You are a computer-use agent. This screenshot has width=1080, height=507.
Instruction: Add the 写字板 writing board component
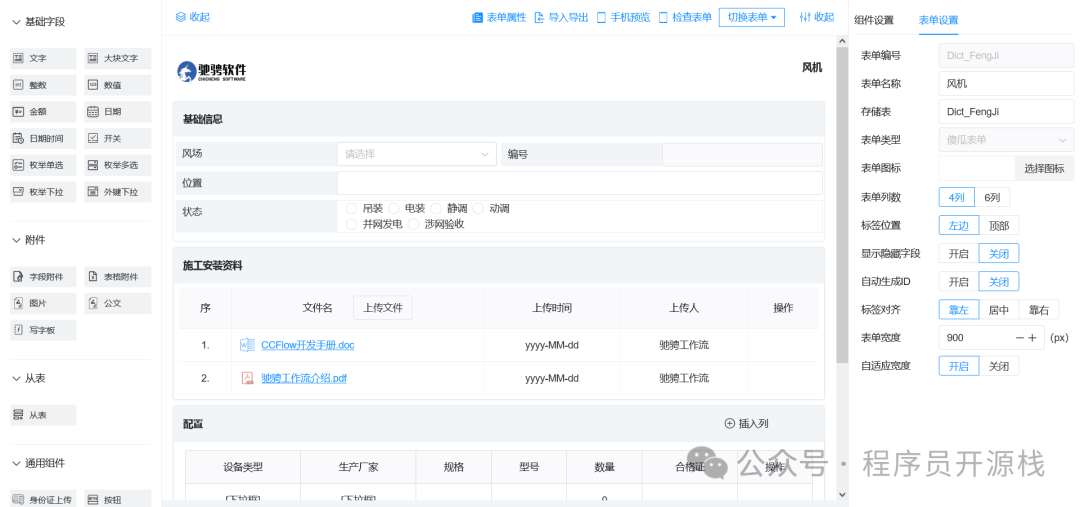point(43,330)
